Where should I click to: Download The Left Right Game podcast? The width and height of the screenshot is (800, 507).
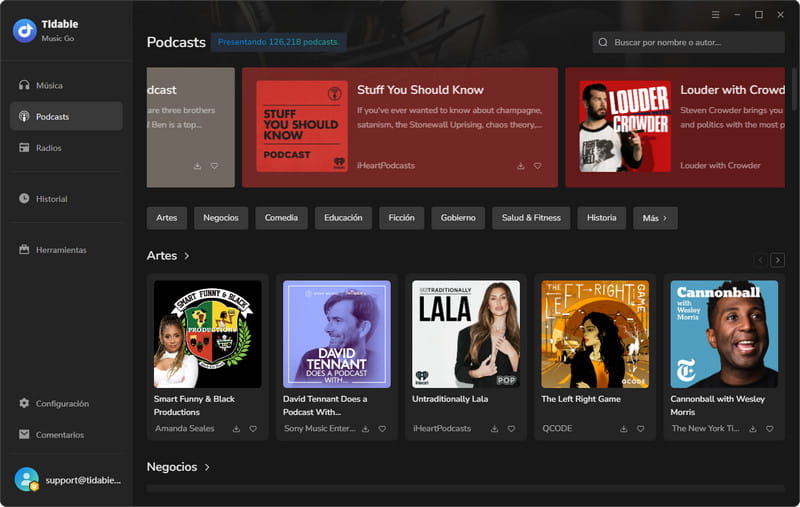pos(623,429)
